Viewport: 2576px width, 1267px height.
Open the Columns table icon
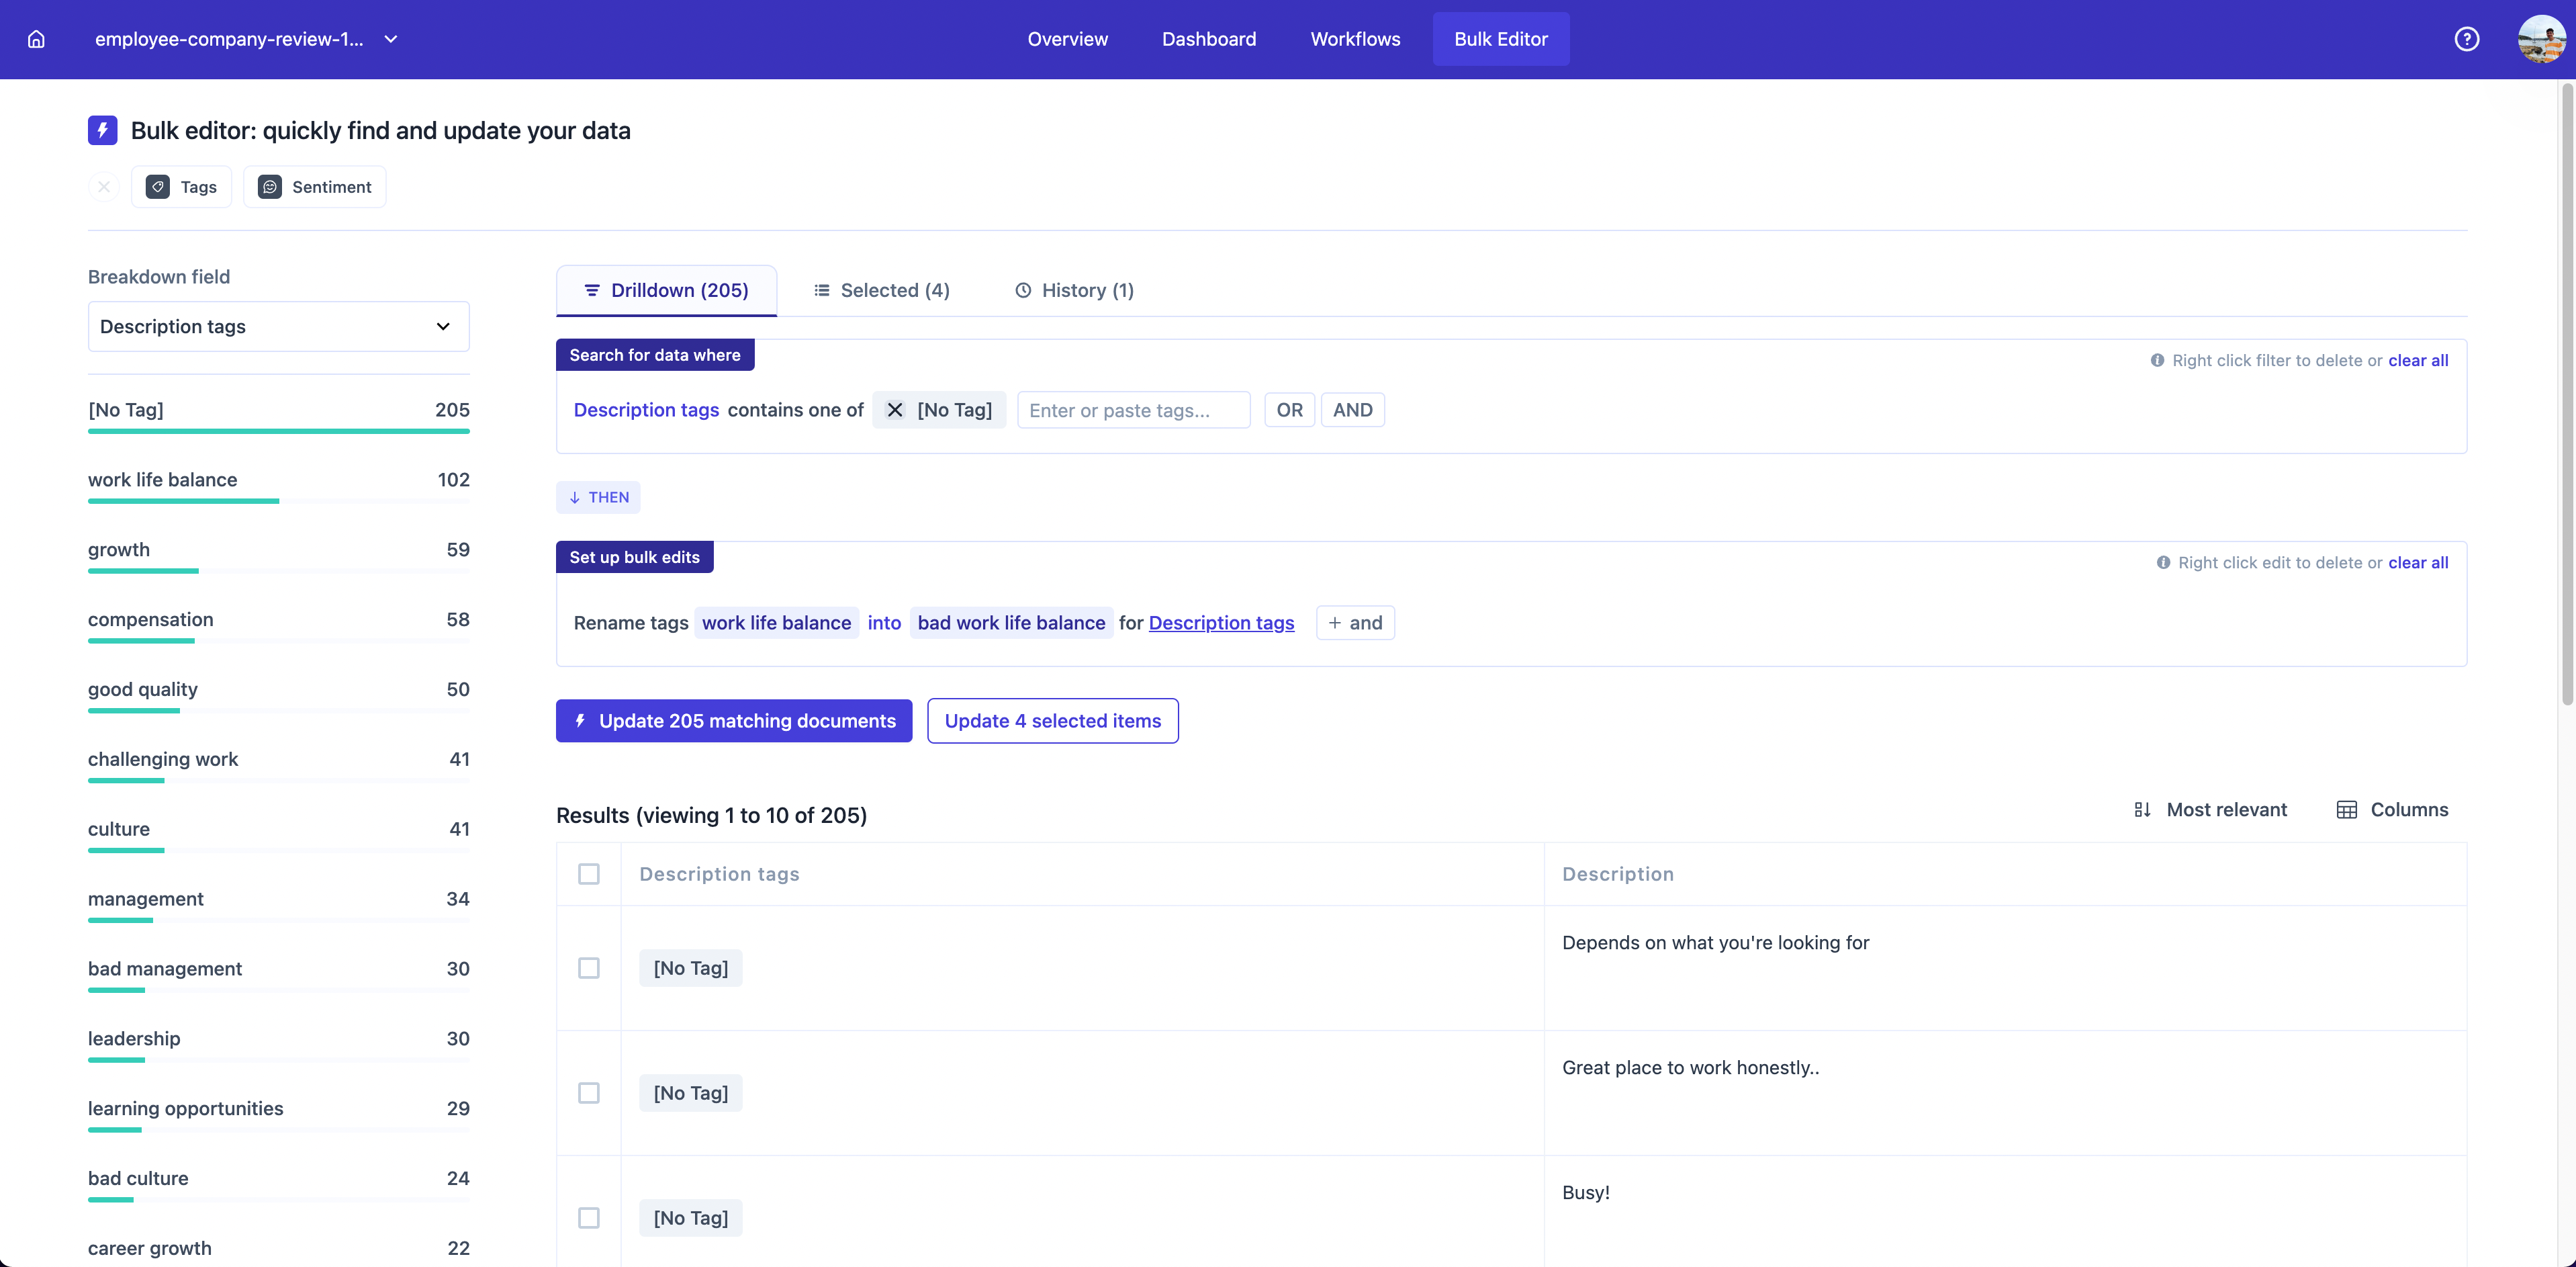click(x=2346, y=810)
